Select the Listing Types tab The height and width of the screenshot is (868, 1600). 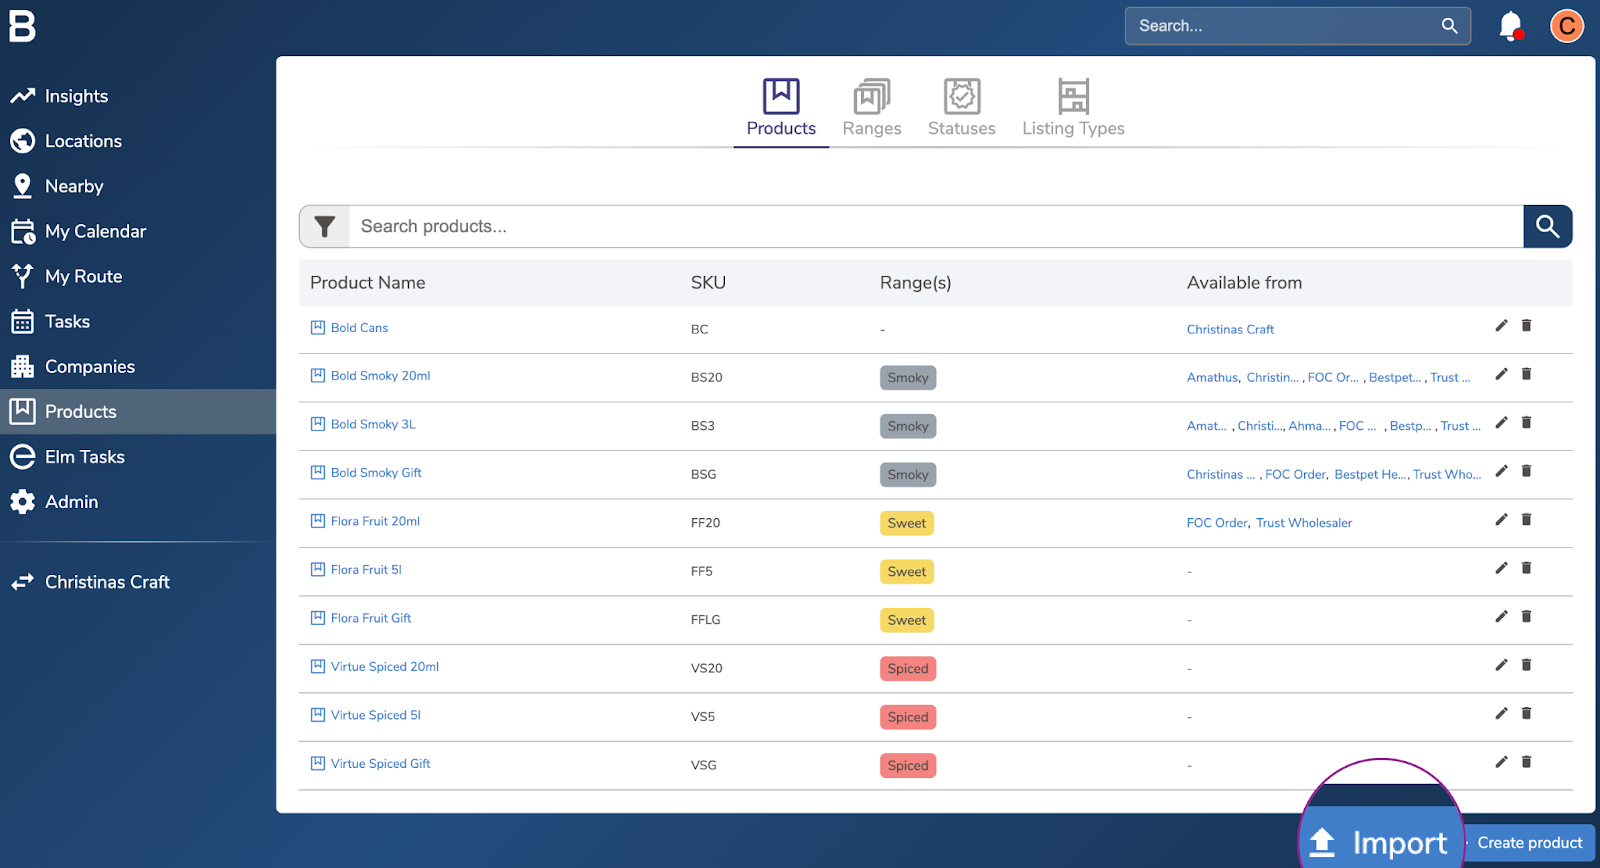[1073, 108]
